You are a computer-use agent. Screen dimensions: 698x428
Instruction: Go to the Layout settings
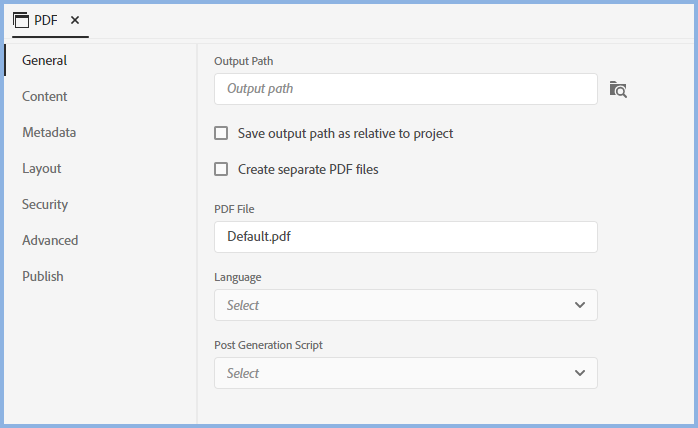42,168
